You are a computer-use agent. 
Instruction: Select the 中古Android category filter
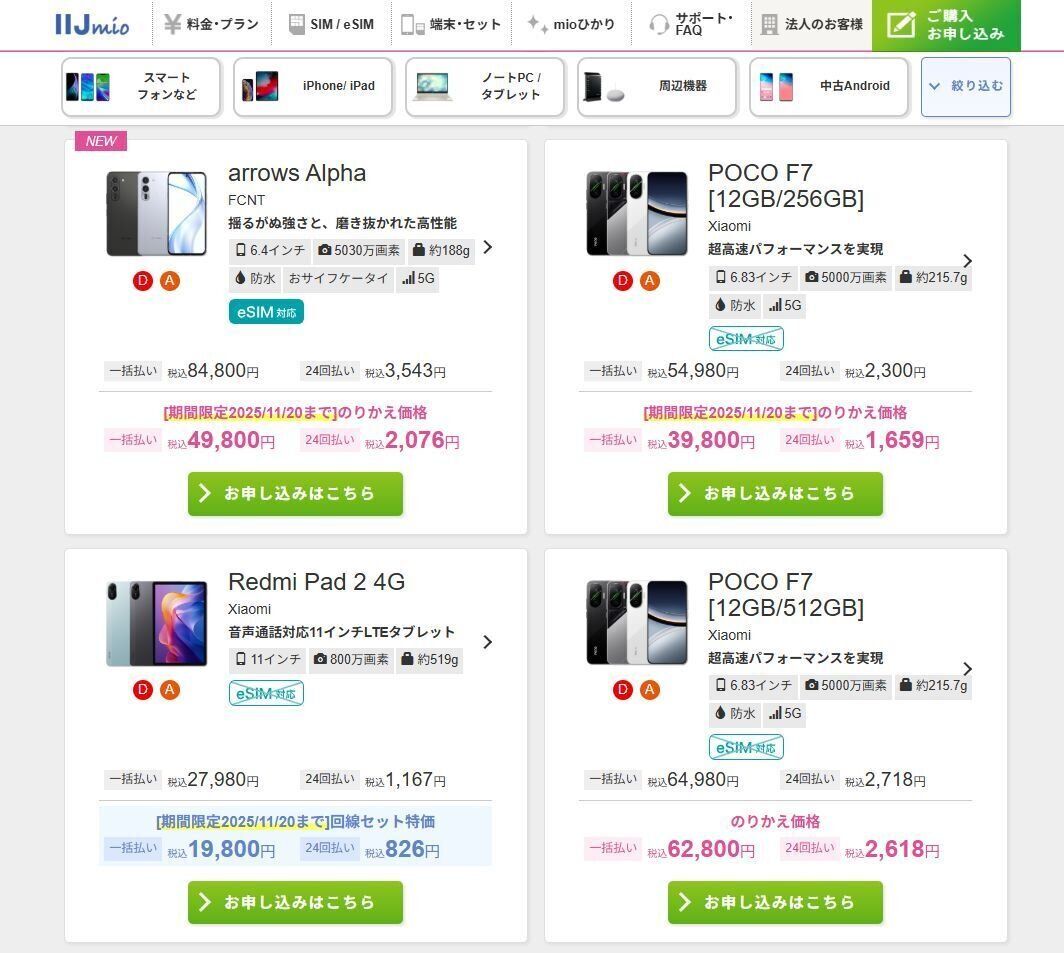[x=829, y=87]
